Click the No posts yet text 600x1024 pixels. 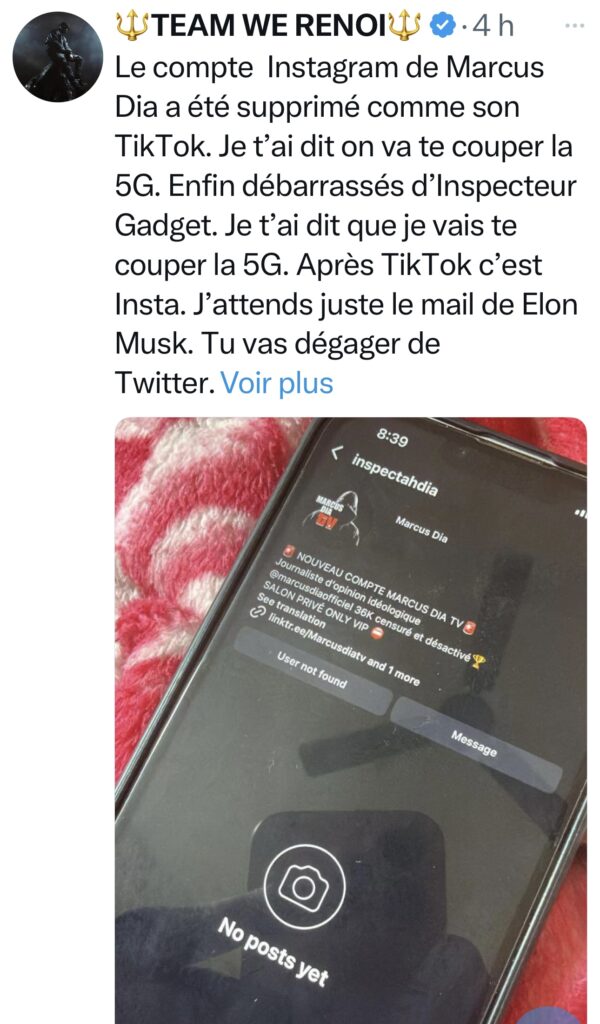click(x=273, y=951)
